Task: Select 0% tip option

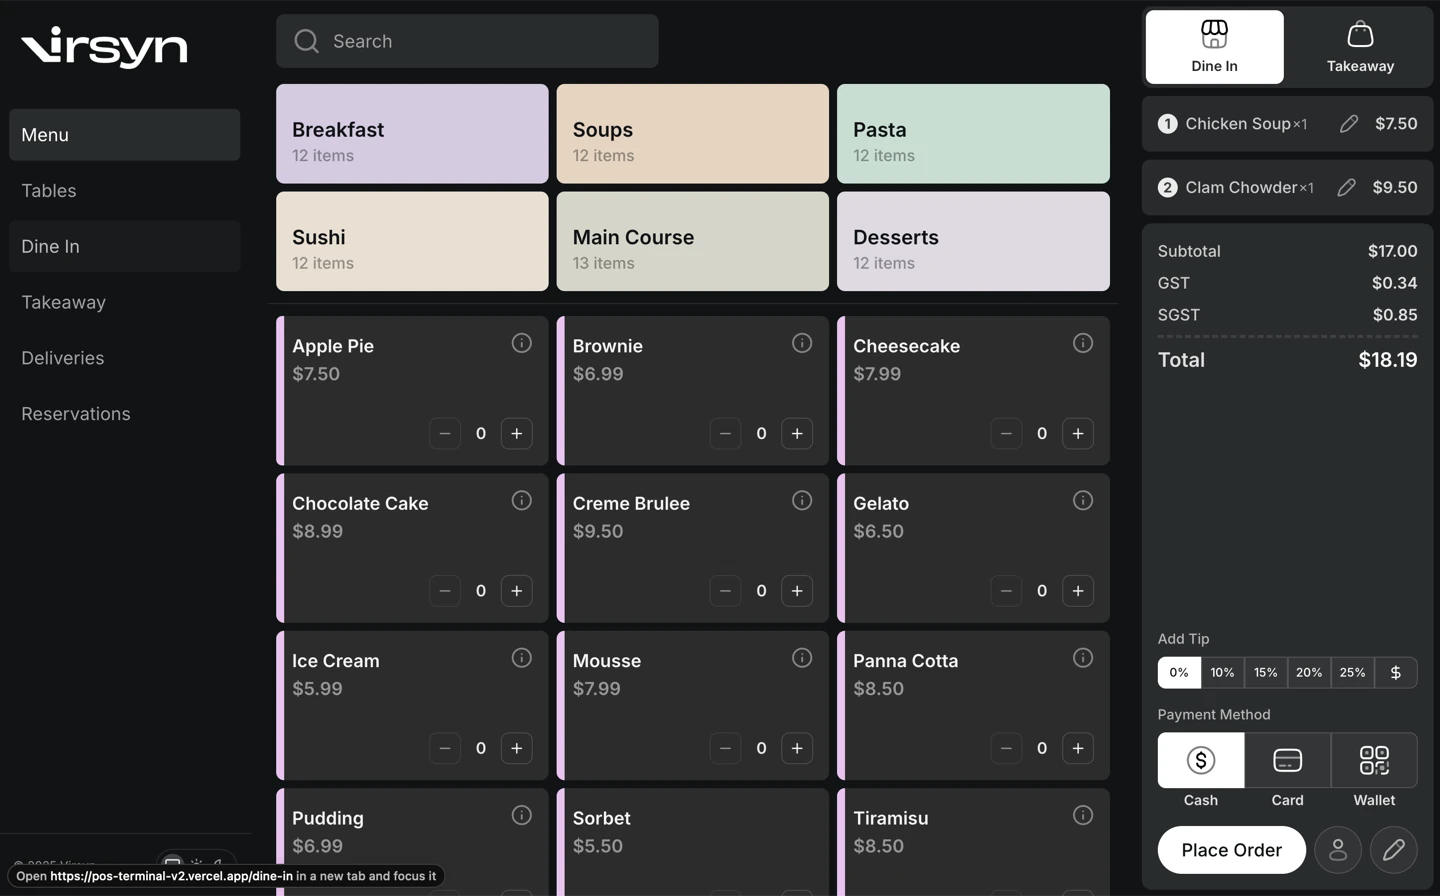Action: coord(1179,672)
